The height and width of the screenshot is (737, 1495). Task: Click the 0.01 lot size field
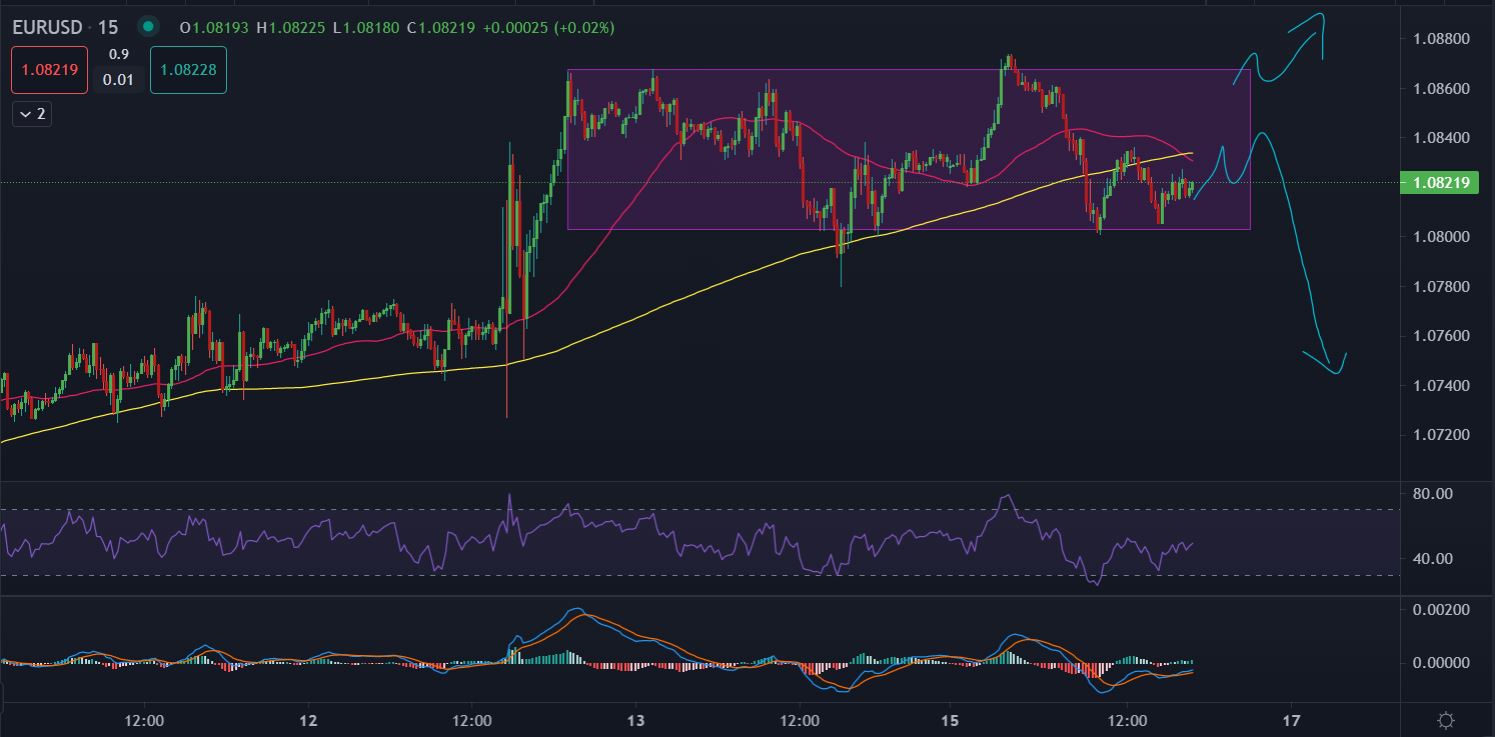pyautogui.click(x=118, y=80)
